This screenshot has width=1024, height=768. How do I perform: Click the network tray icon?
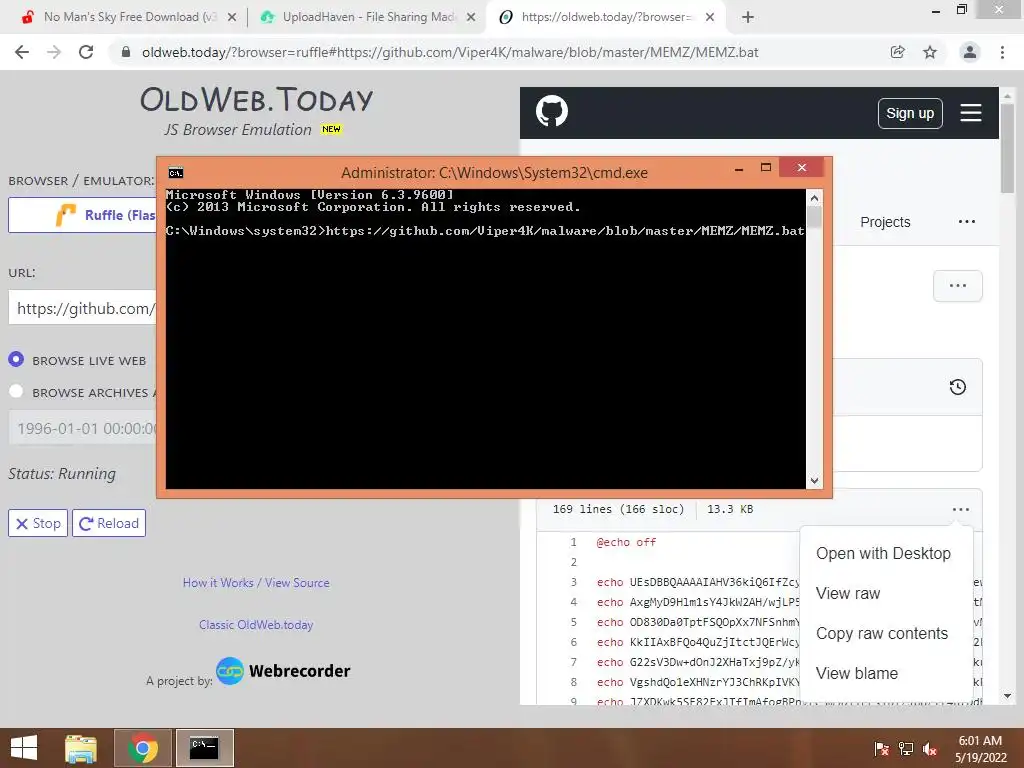906,749
